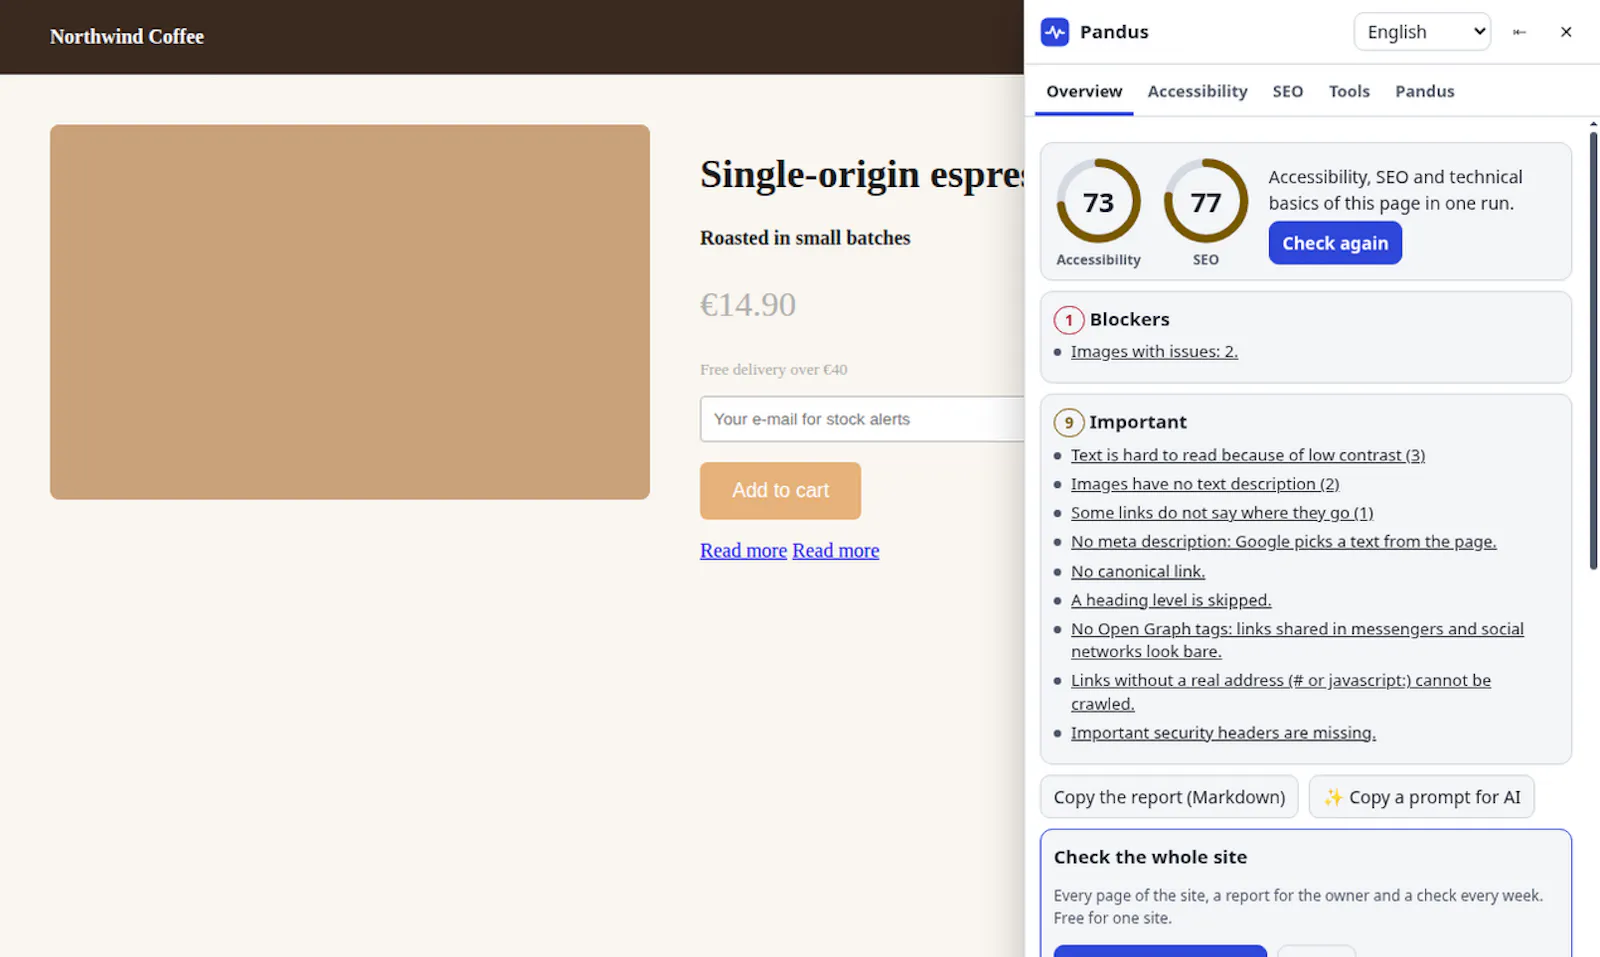Click the Pandus pulse logo icon
Image resolution: width=1600 pixels, height=957 pixels.
(x=1055, y=32)
